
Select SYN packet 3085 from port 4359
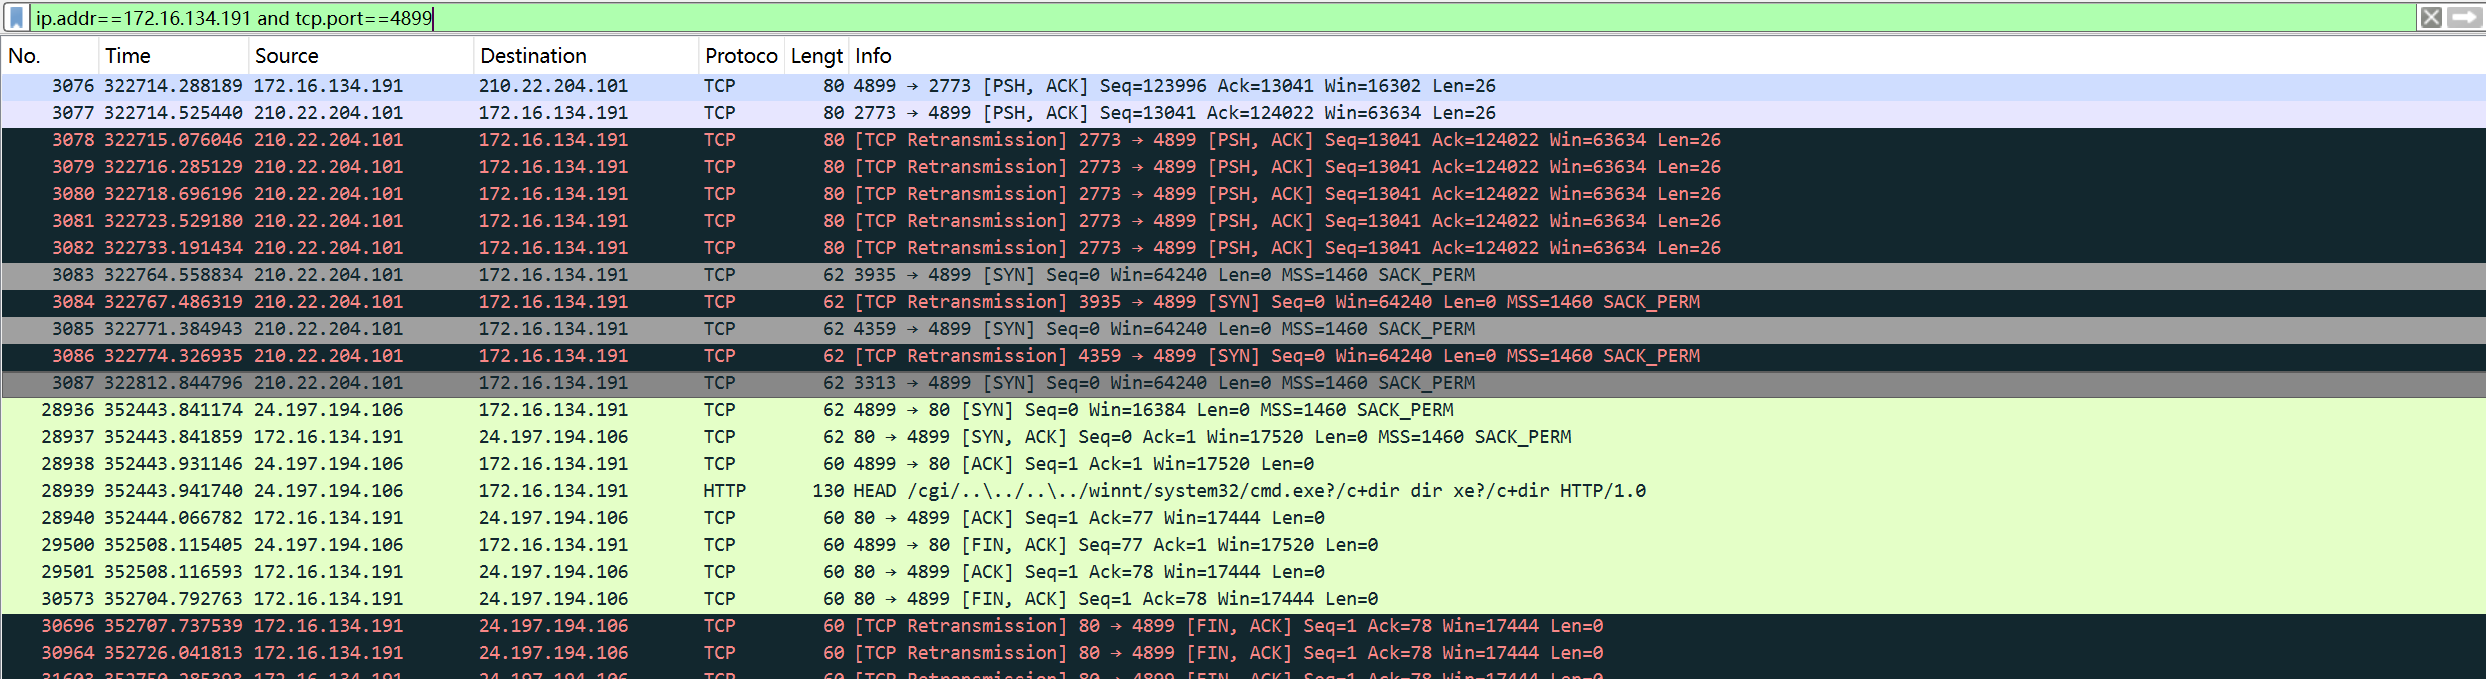pyautogui.click(x=1243, y=329)
